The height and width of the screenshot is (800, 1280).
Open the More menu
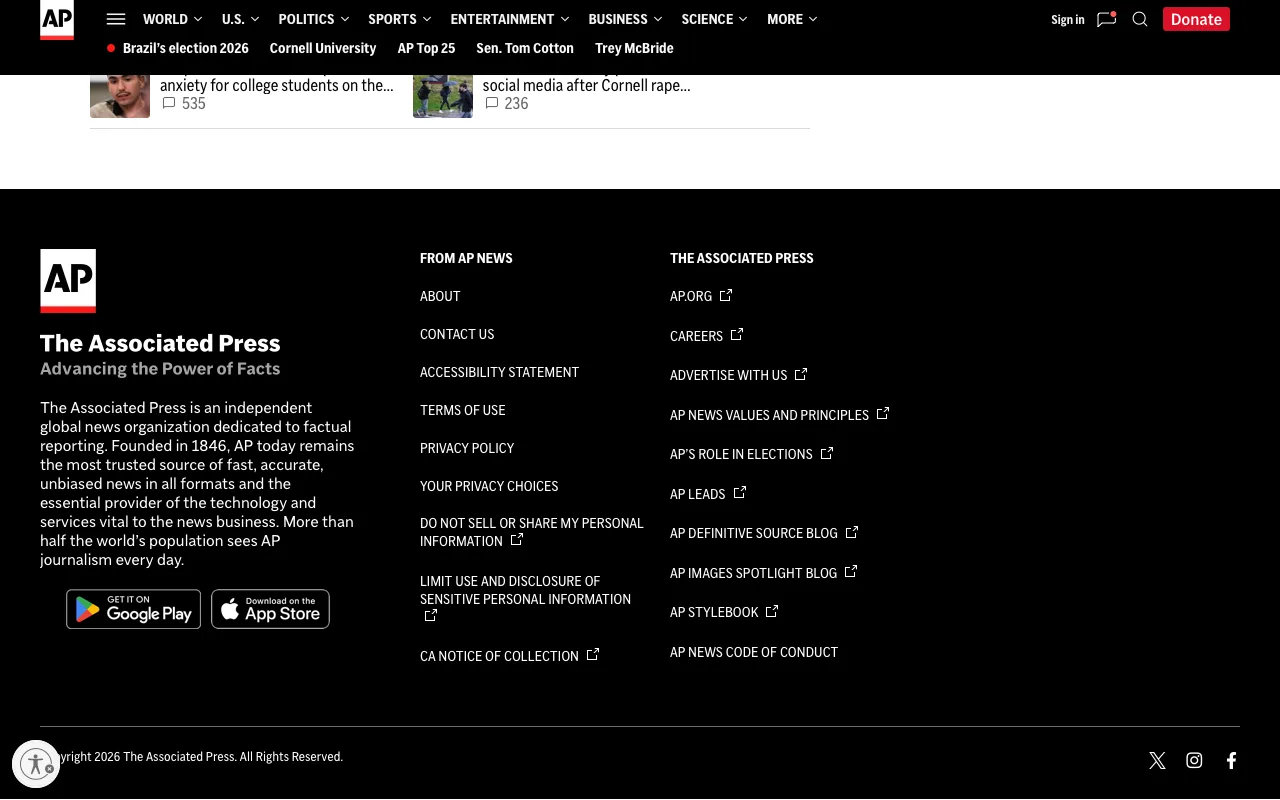792,19
